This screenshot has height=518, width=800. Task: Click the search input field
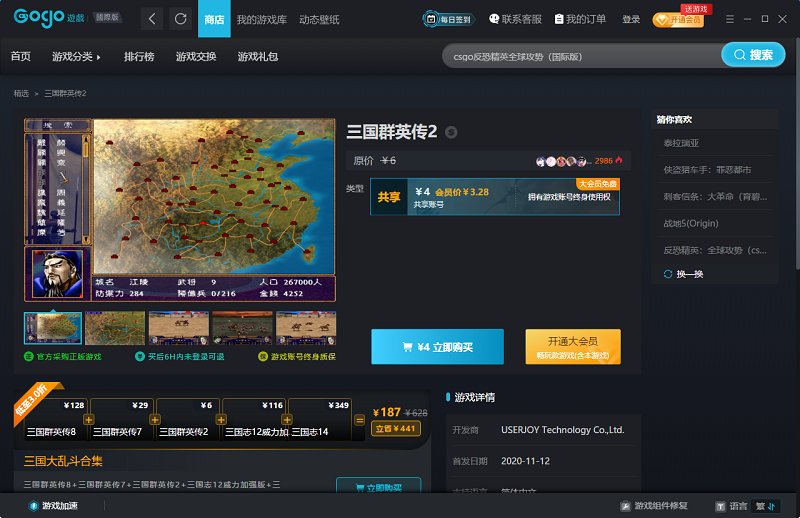582,56
